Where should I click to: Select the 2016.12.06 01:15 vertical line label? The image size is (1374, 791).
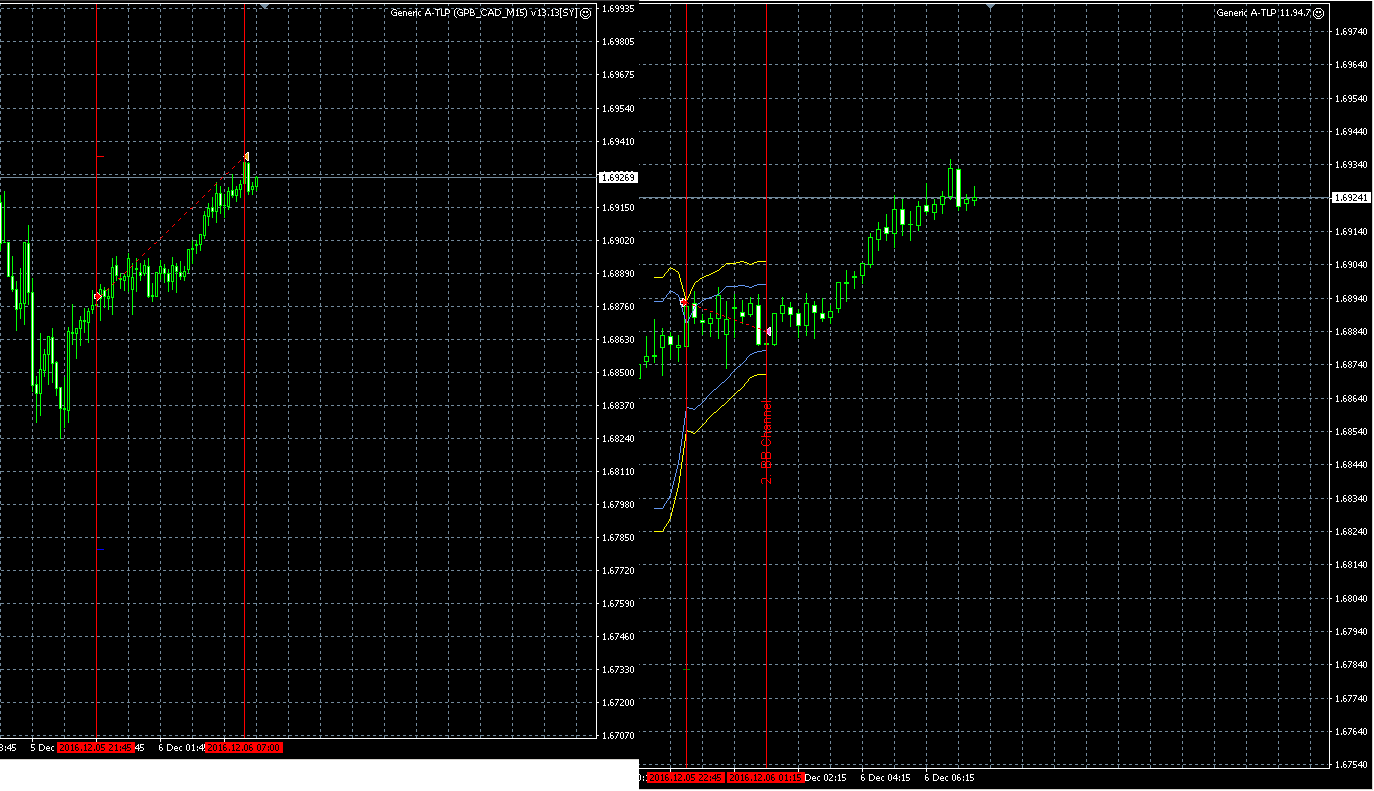(x=767, y=777)
